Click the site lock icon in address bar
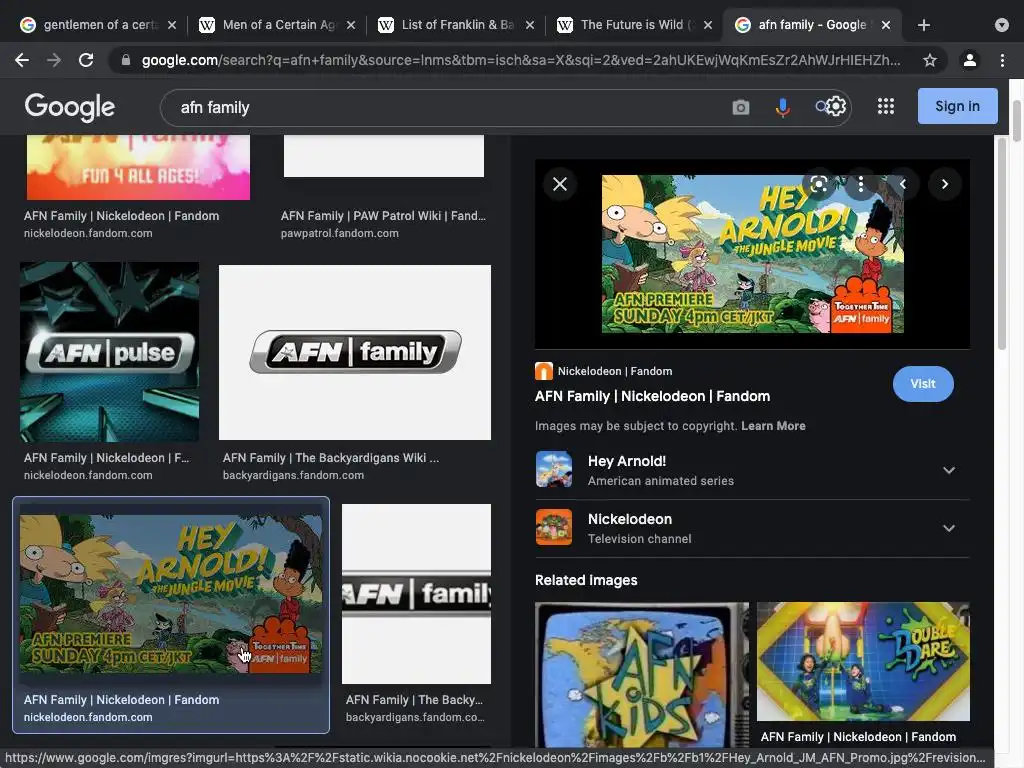Image resolution: width=1024 pixels, height=768 pixels. point(126,60)
